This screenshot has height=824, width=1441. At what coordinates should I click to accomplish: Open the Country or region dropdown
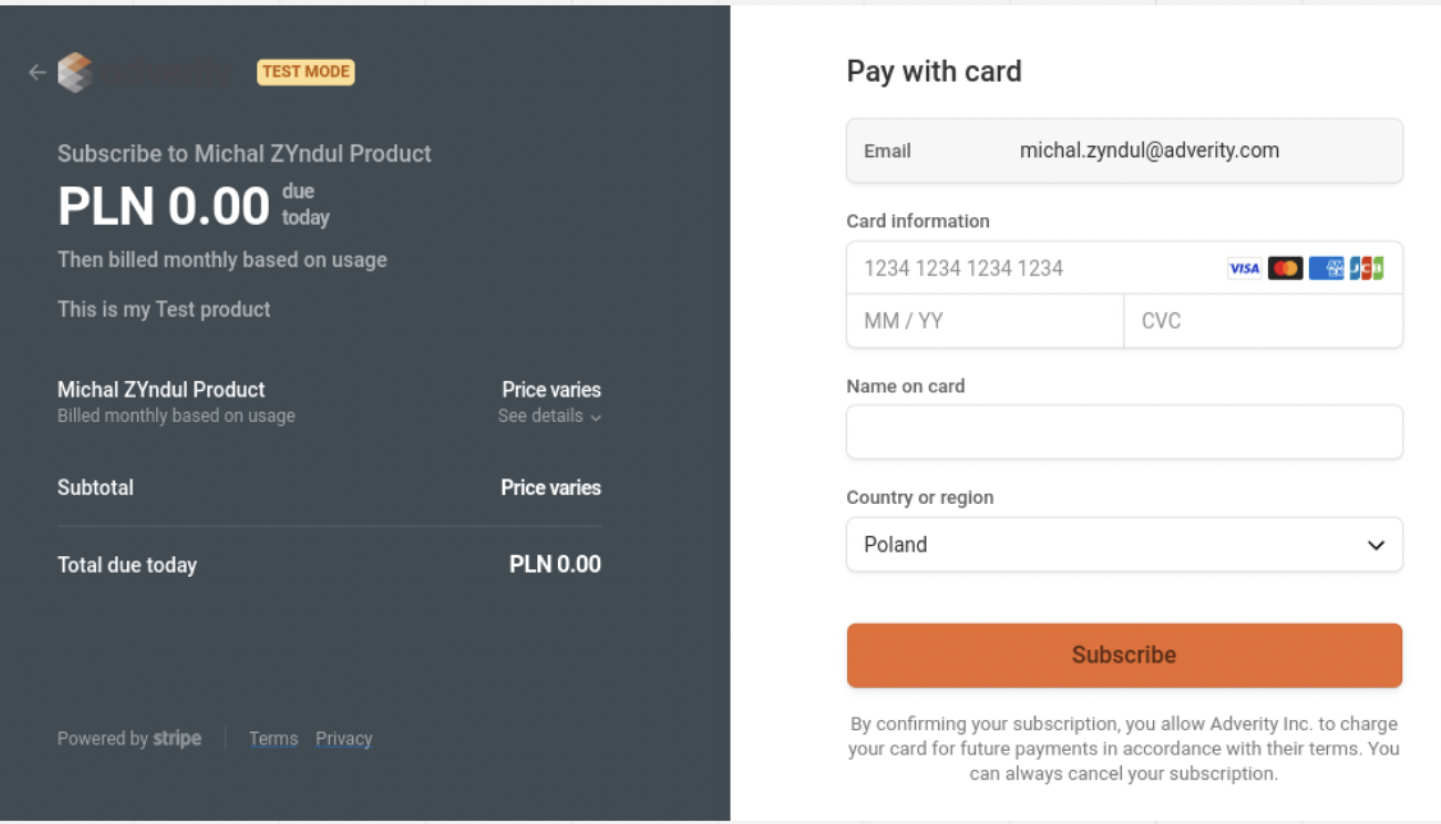tap(1124, 545)
